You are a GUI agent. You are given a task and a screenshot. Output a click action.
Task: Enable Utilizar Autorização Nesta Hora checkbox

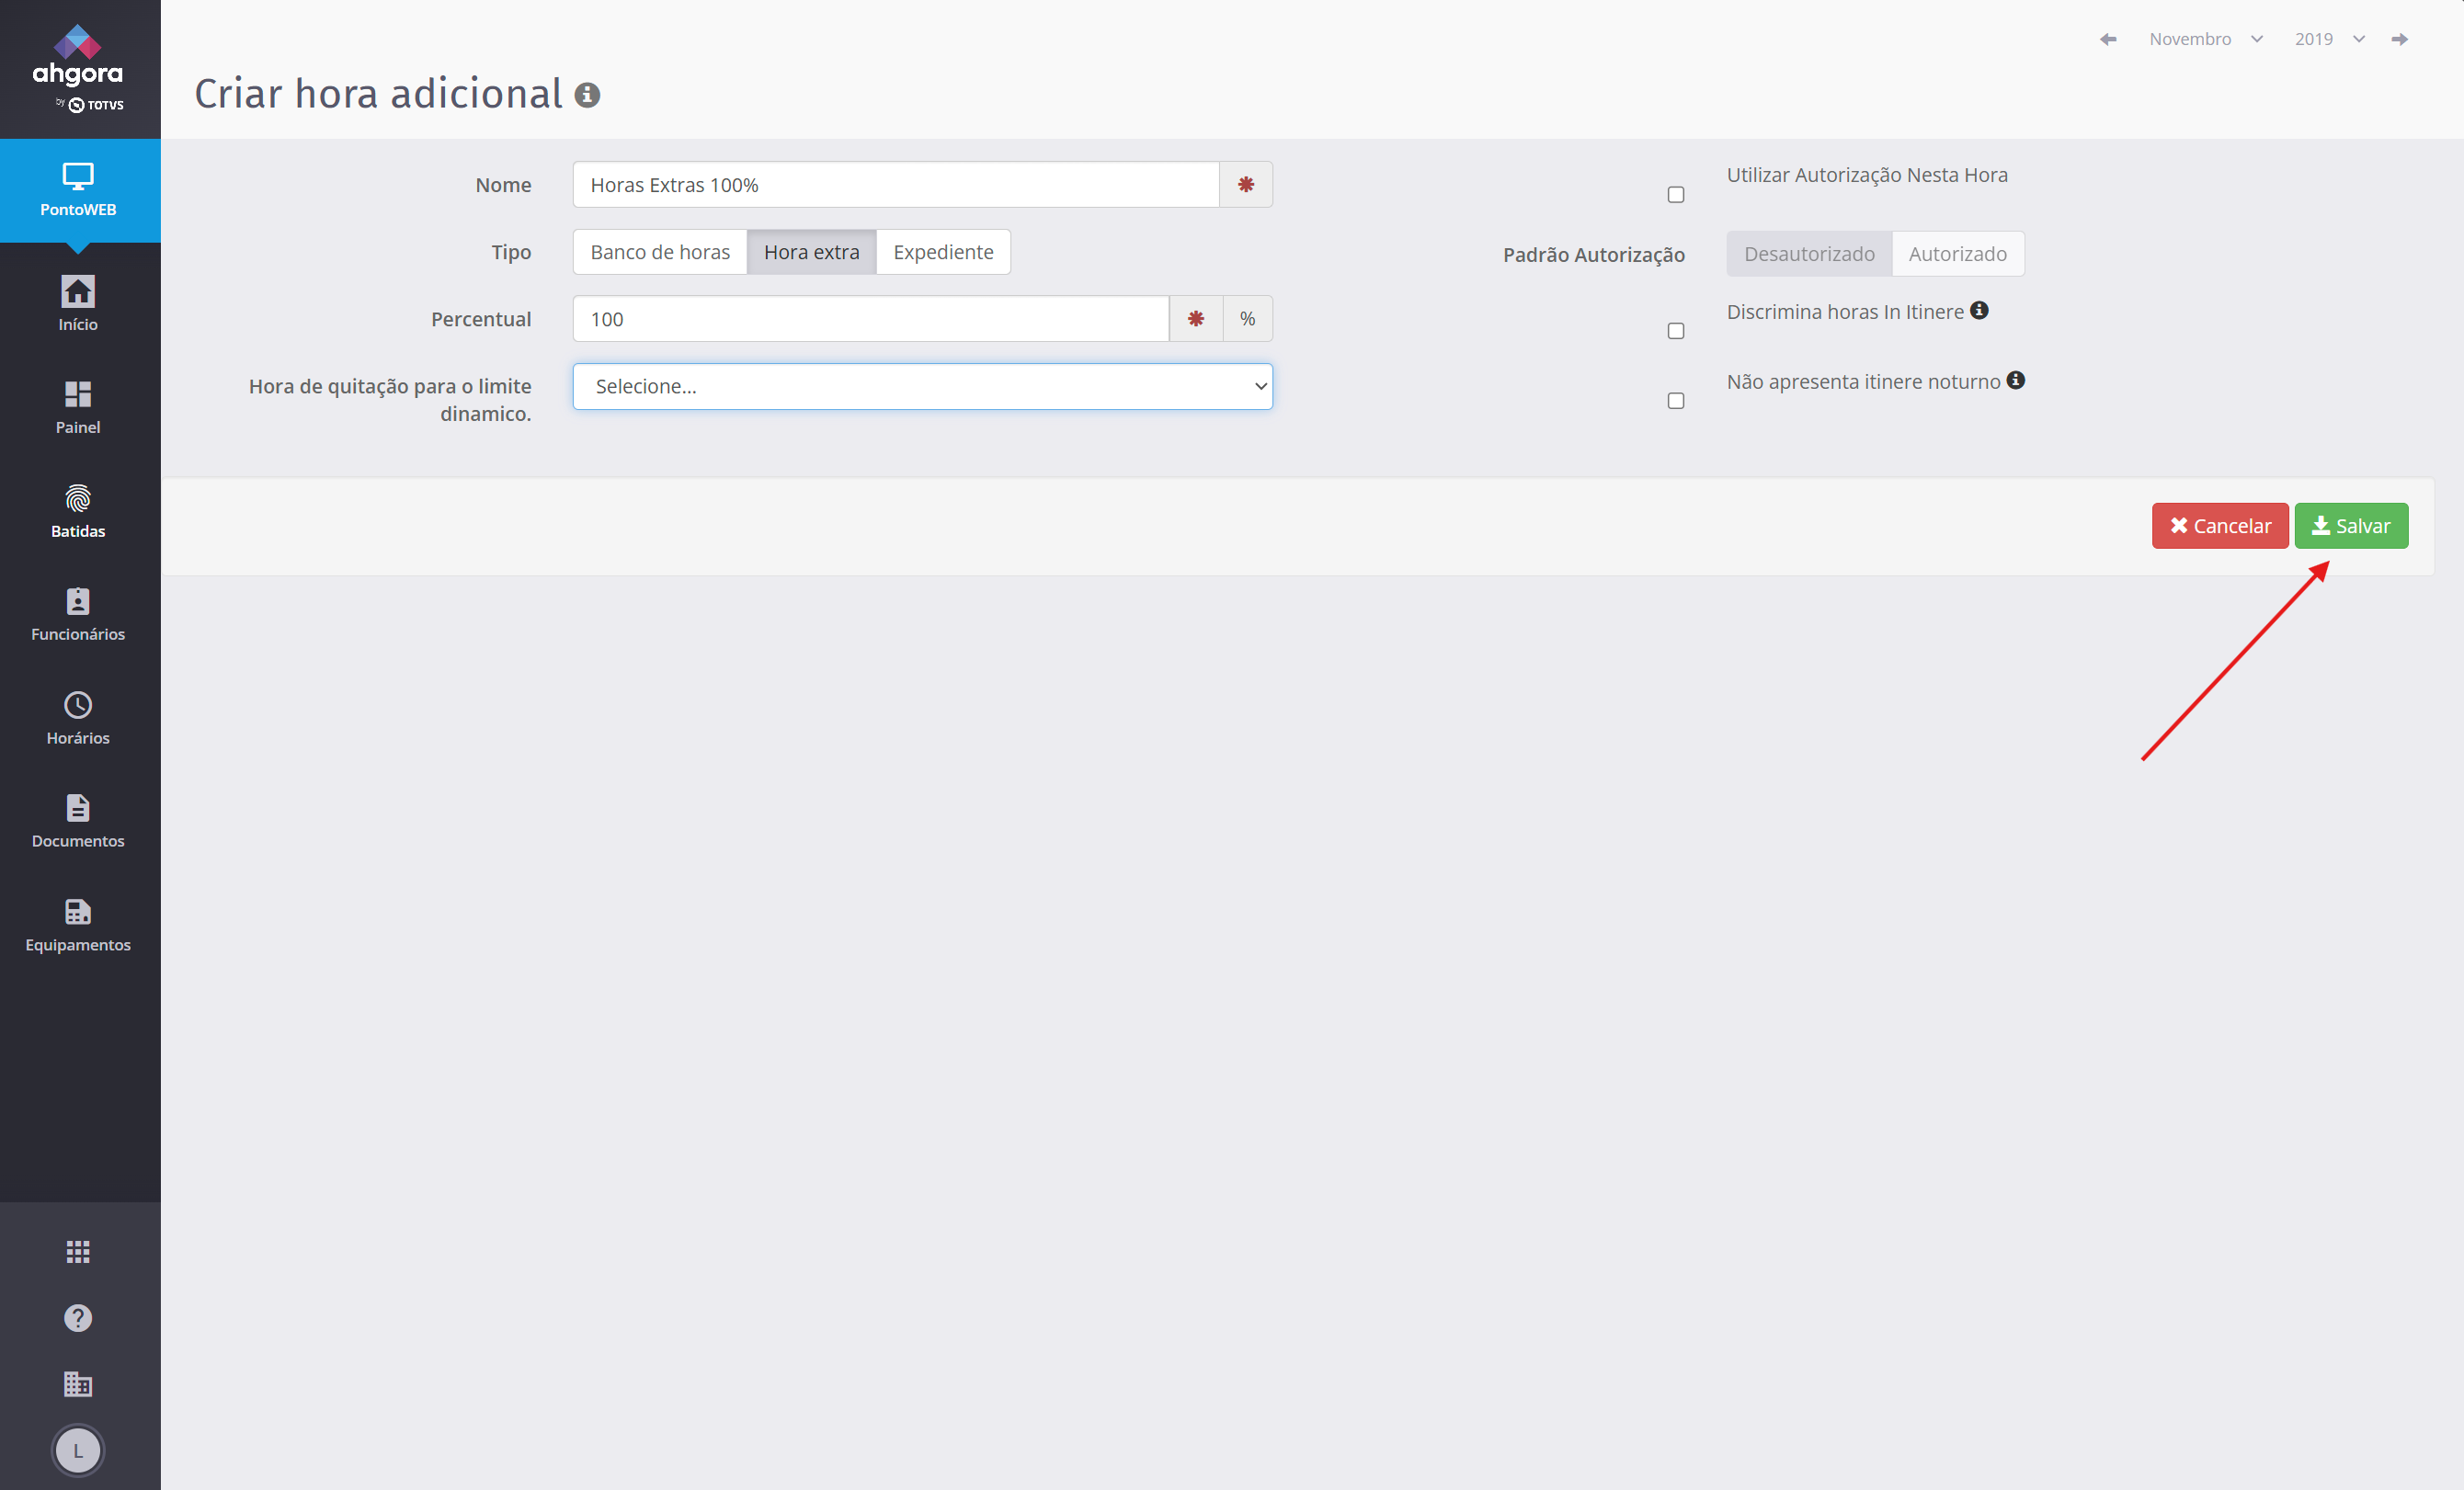click(x=1676, y=195)
